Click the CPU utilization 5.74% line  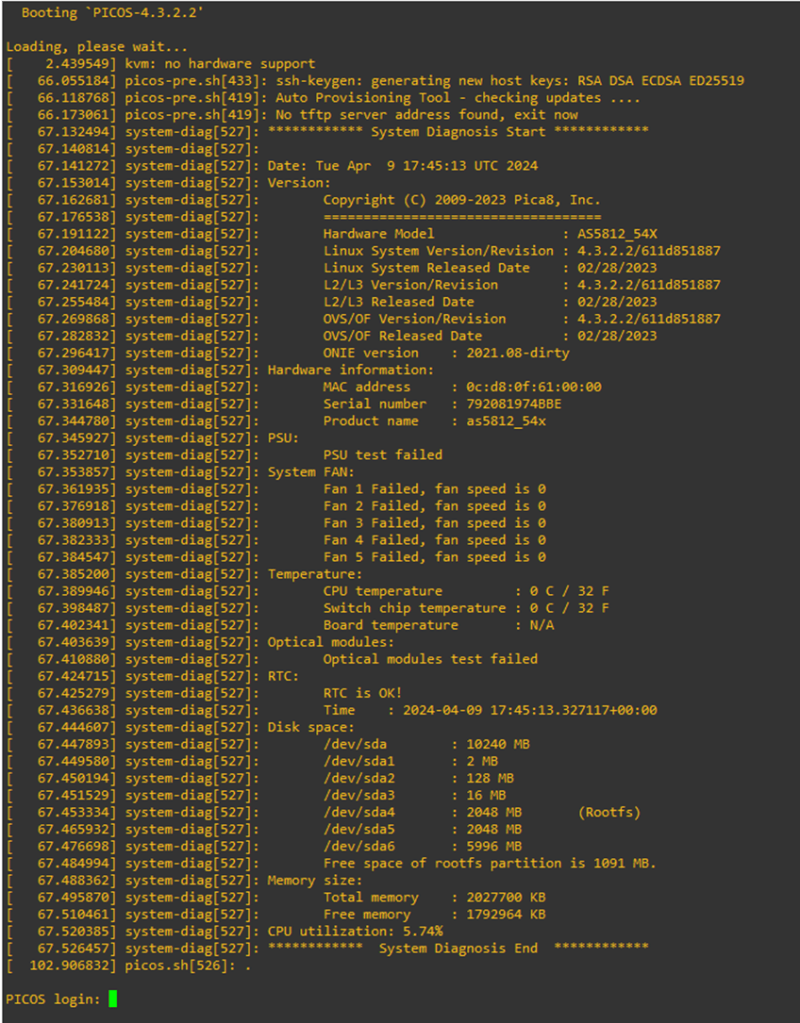pyautogui.click(x=355, y=930)
